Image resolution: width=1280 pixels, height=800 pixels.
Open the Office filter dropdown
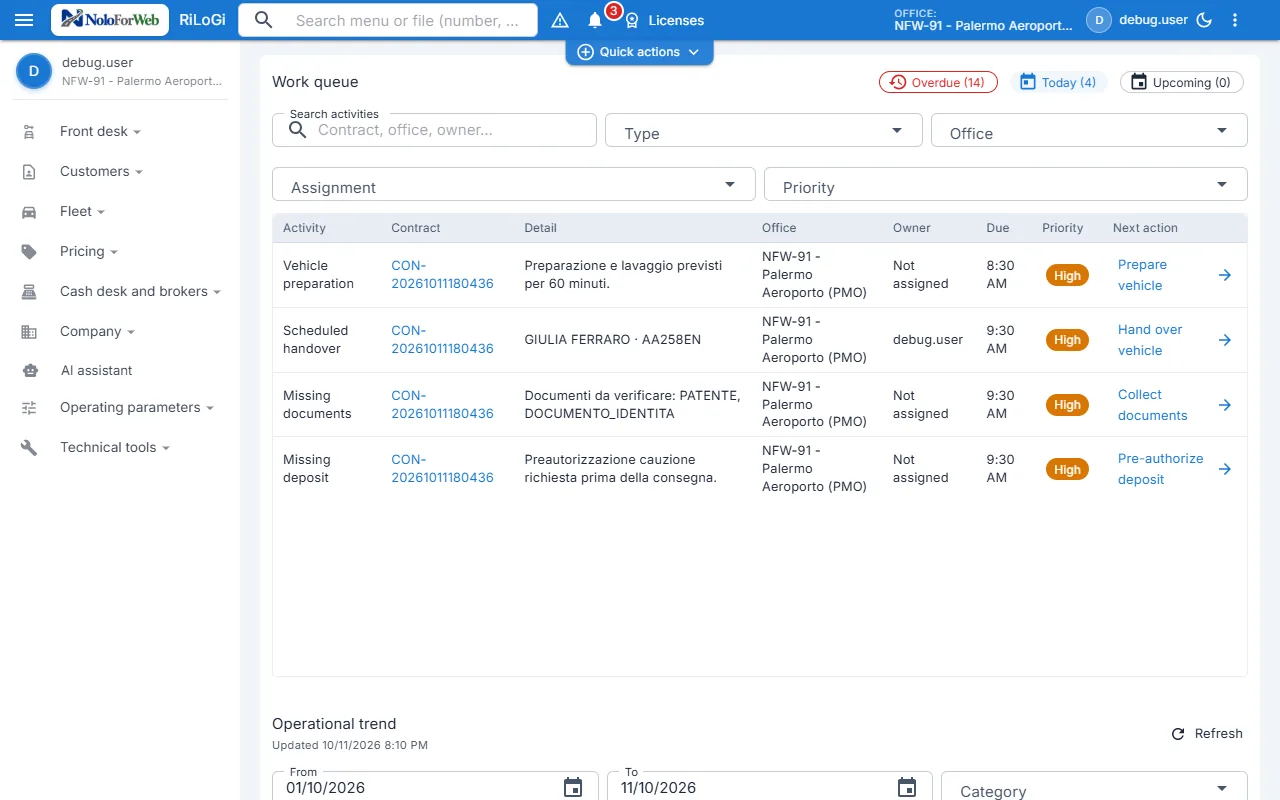point(1089,130)
